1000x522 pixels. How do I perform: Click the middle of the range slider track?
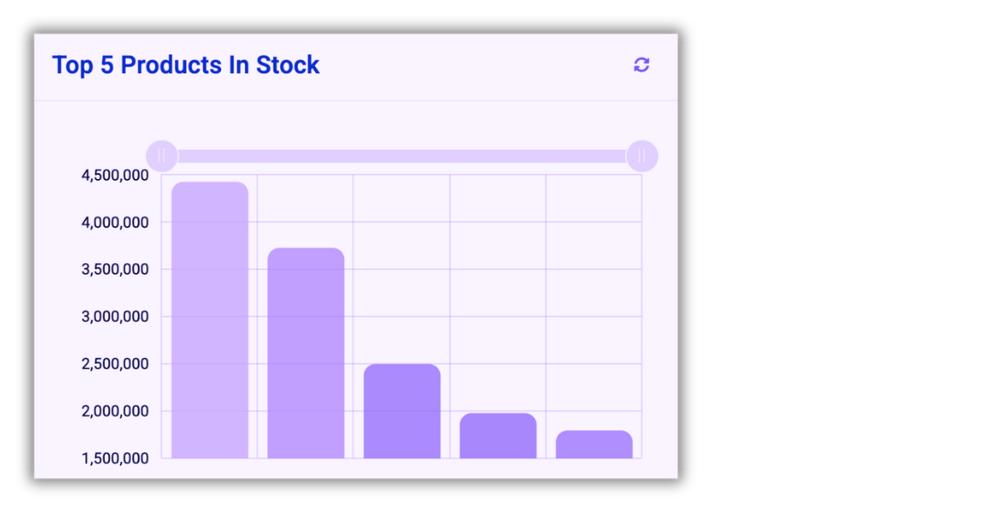pyautogui.click(x=402, y=156)
